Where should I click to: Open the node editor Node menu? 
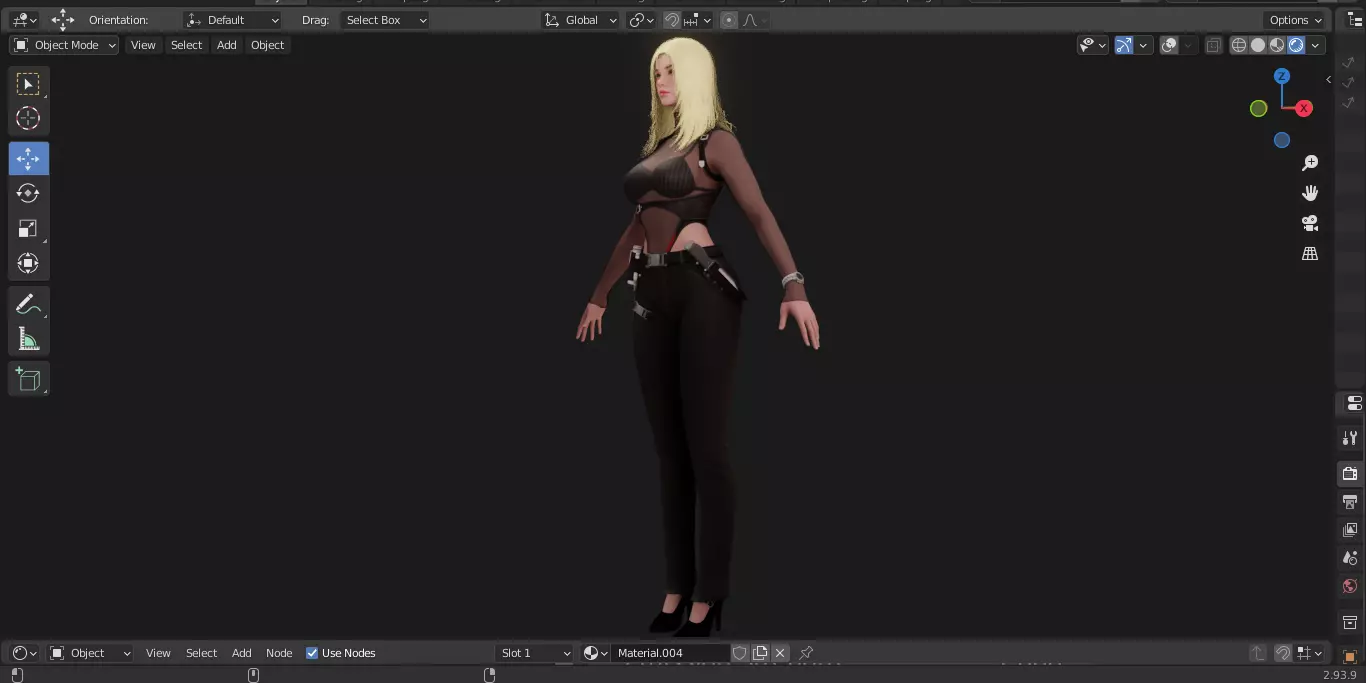(x=279, y=653)
